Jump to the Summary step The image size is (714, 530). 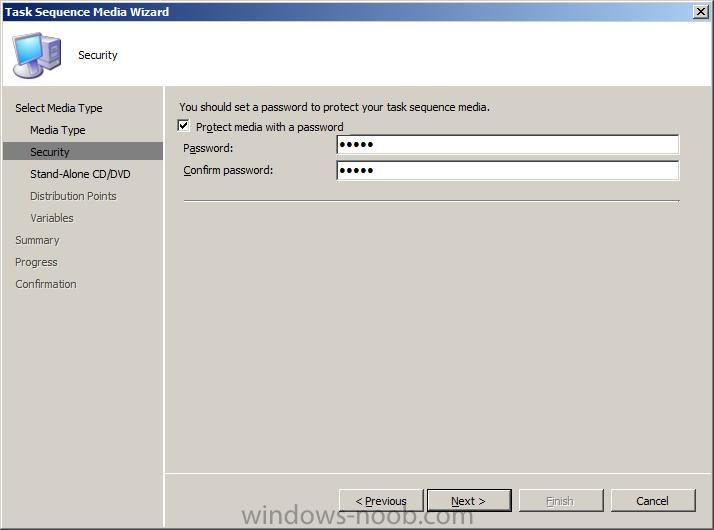pyautogui.click(x=37, y=240)
